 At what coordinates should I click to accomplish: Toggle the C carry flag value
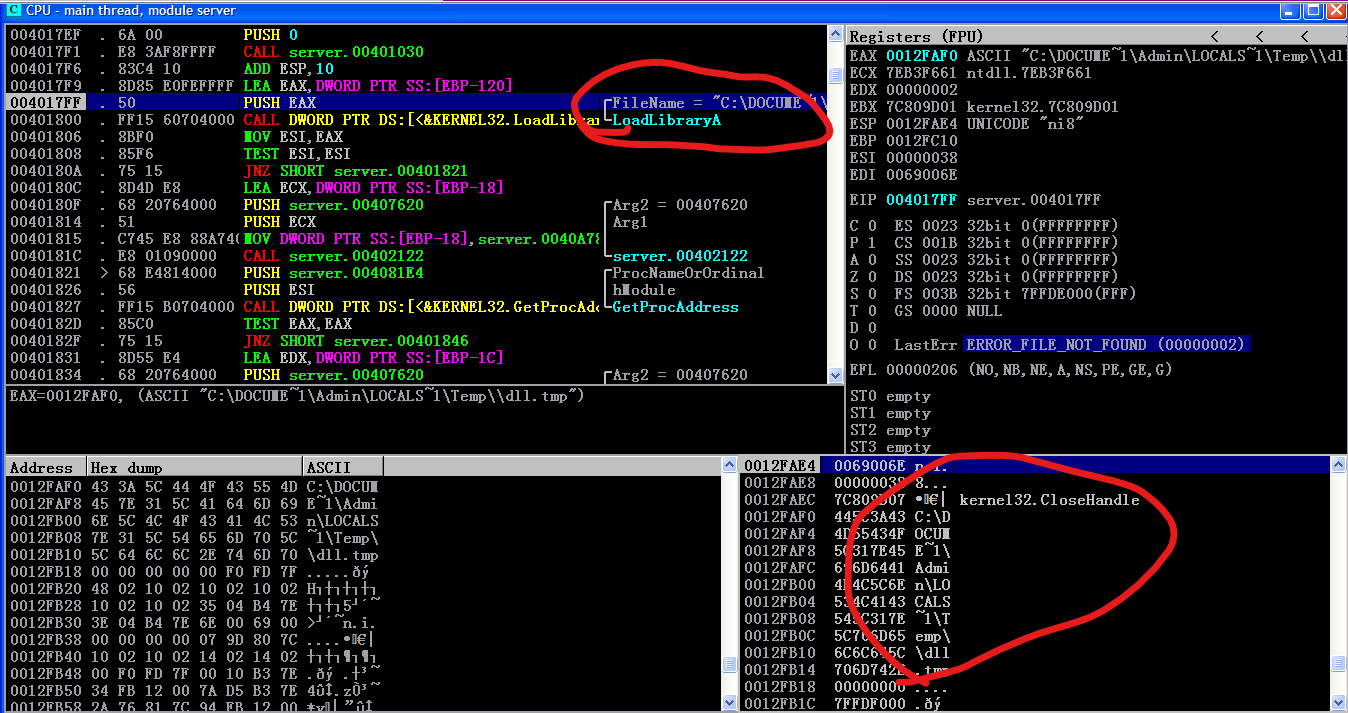click(x=872, y=225)
